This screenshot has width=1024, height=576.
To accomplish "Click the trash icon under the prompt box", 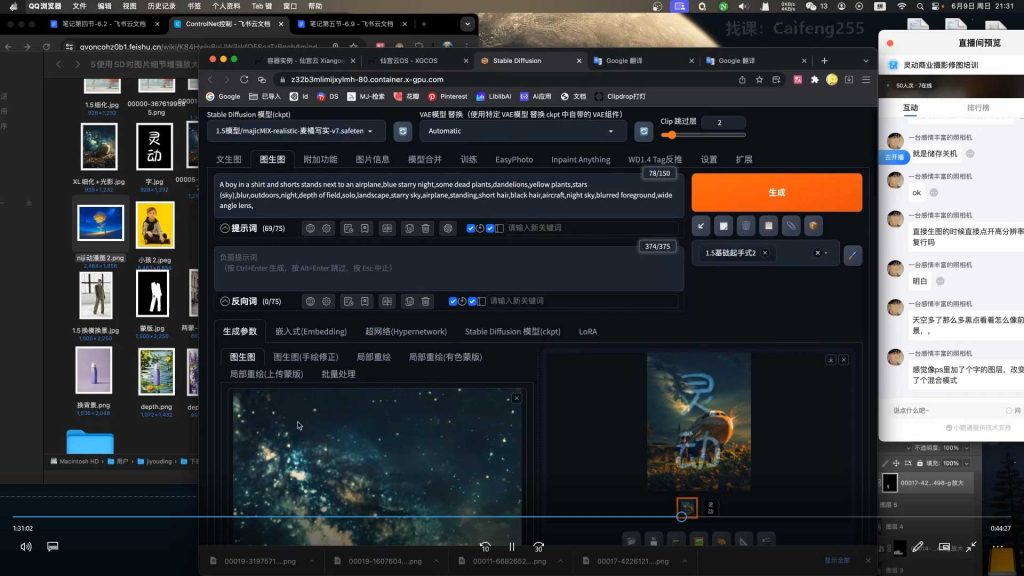I will tap(426, 228).
